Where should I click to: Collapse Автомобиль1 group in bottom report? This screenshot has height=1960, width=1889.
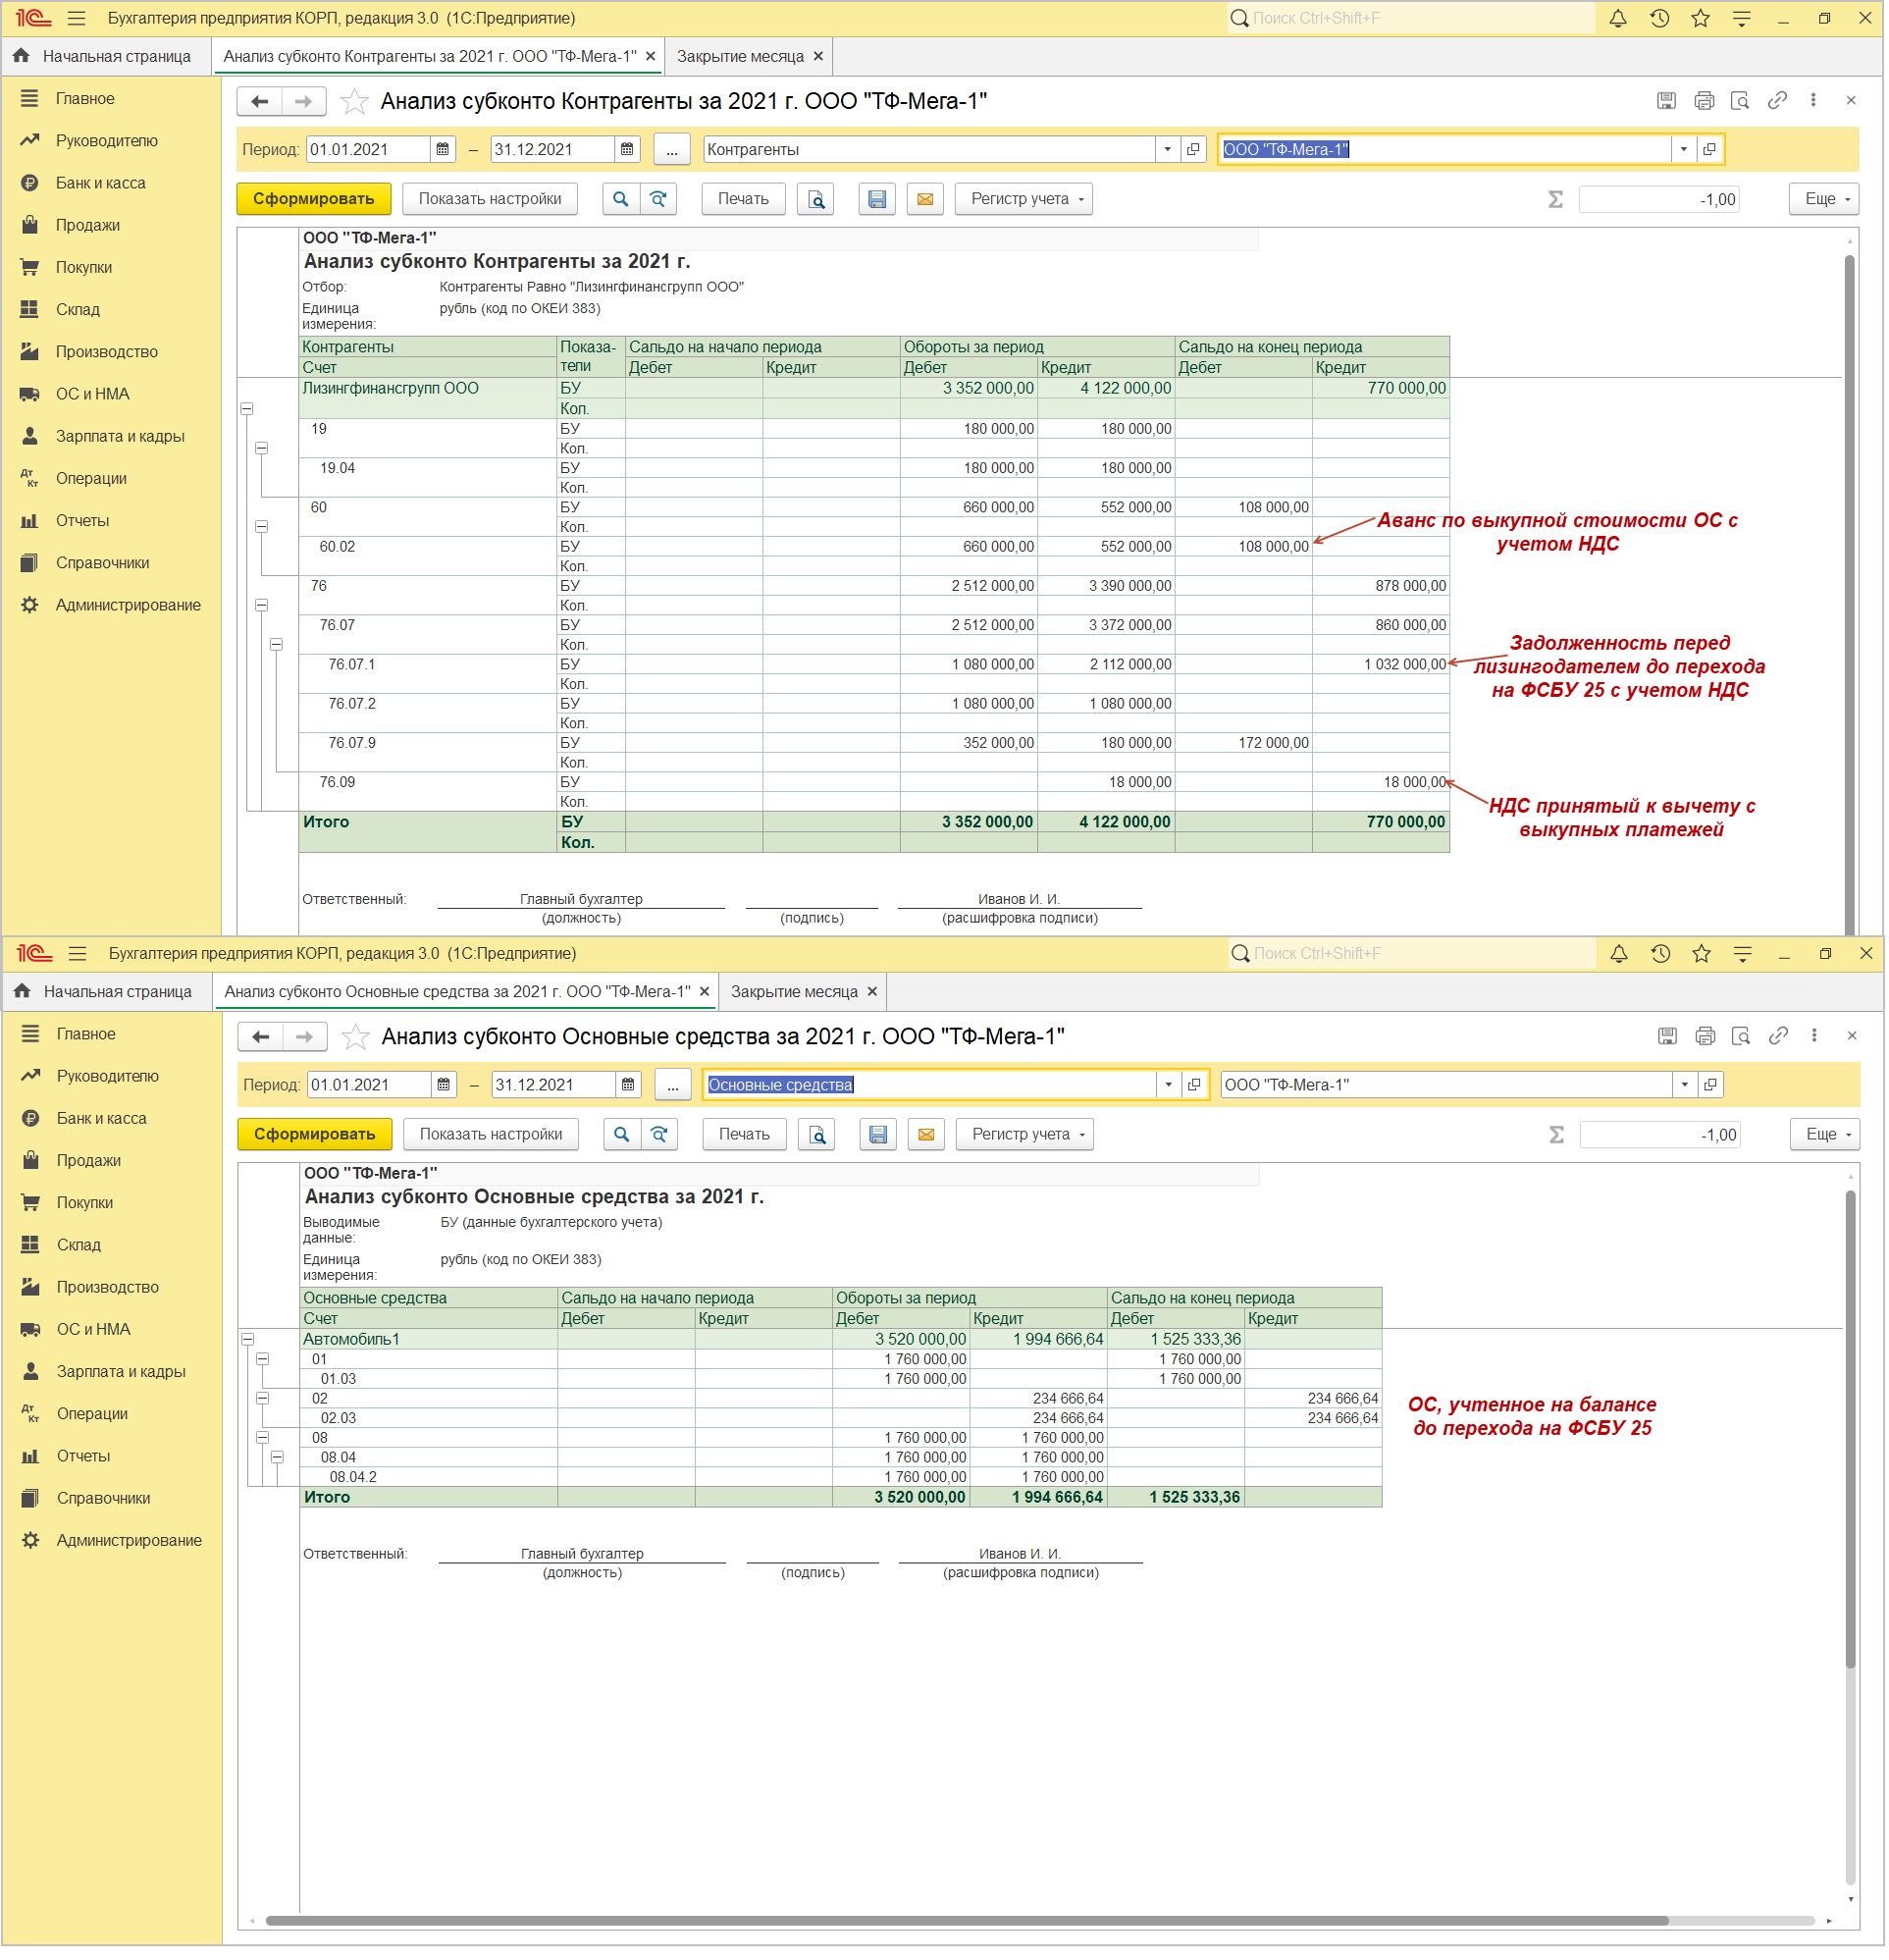point(248,1341)
